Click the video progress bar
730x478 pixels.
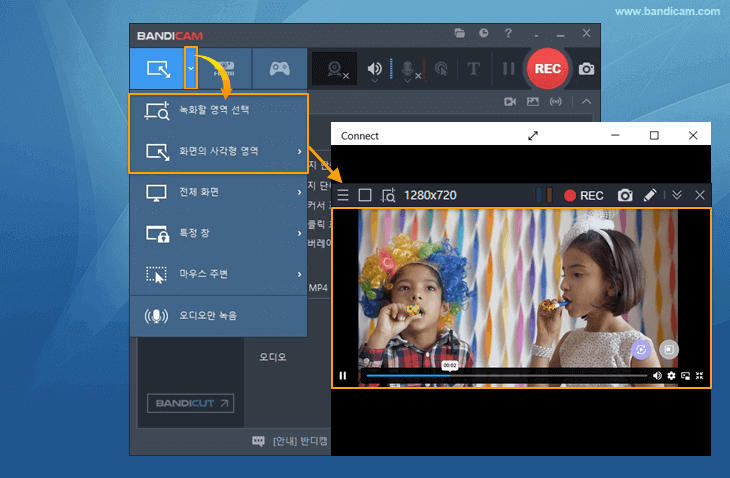click(x=500, y=376)
